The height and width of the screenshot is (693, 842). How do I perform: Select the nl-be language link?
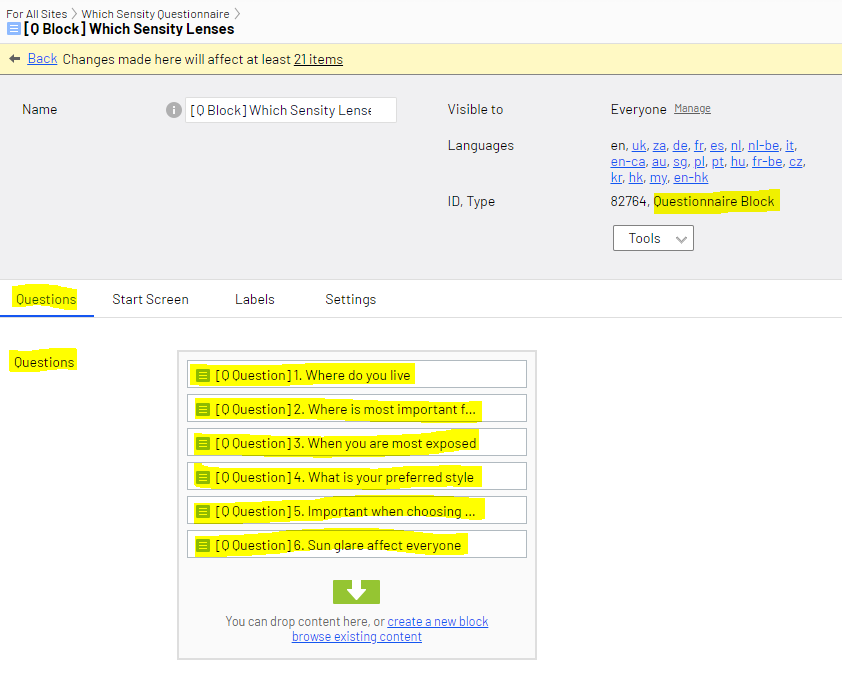click(x=763, y=145)
